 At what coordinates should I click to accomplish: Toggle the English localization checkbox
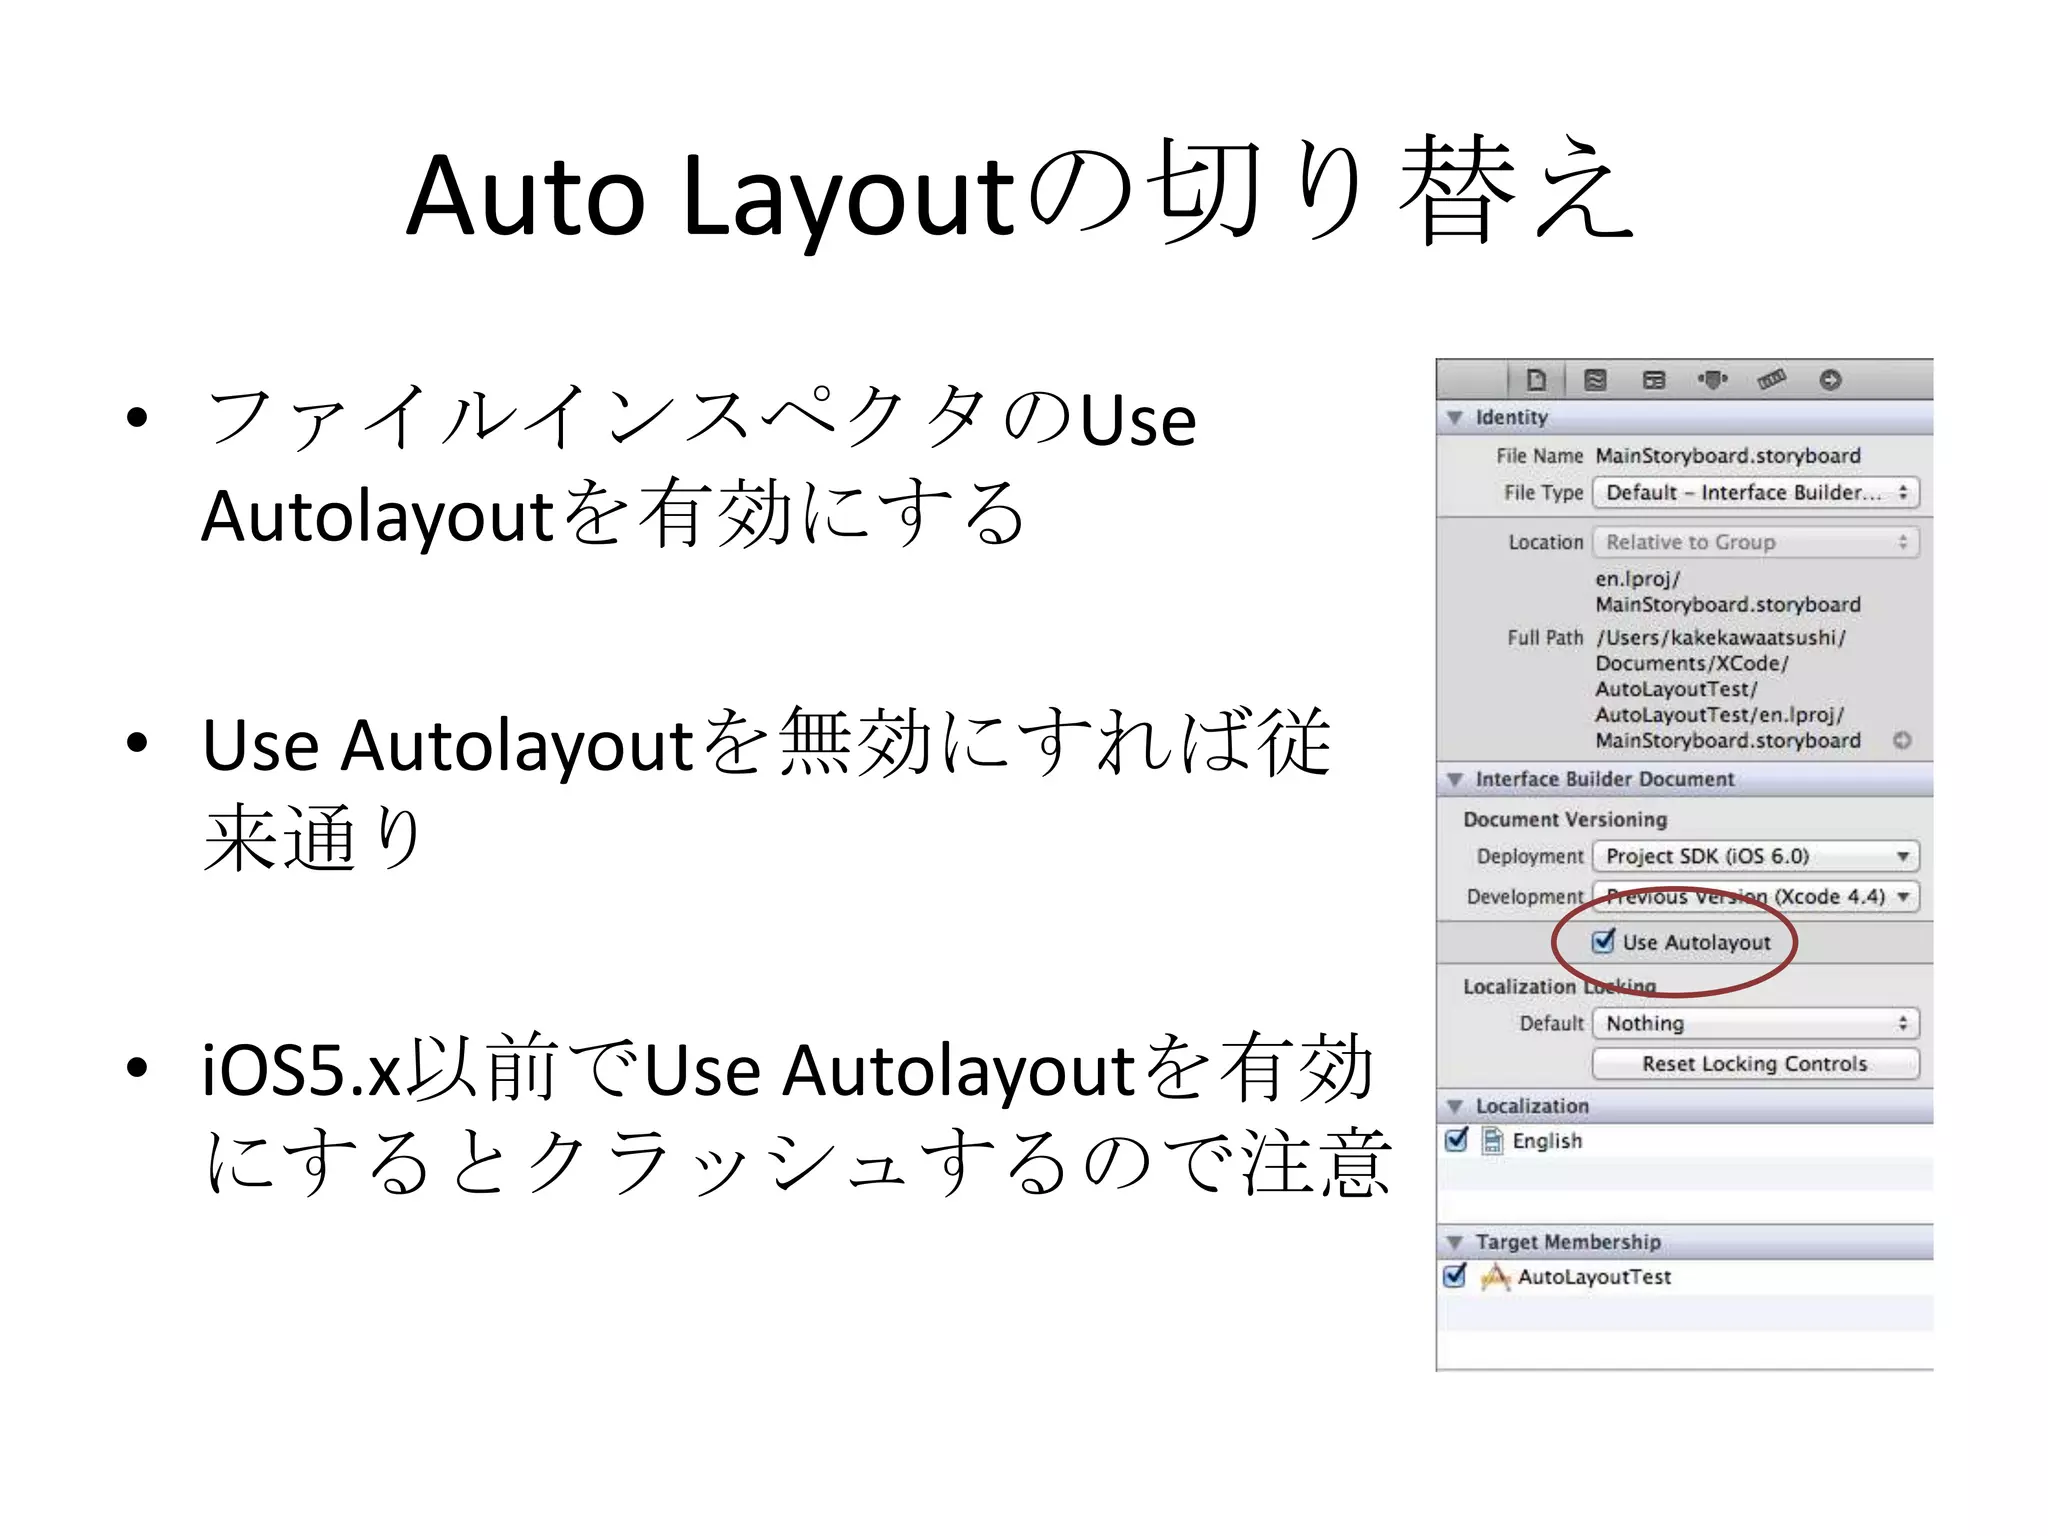click(1457, 1140)
